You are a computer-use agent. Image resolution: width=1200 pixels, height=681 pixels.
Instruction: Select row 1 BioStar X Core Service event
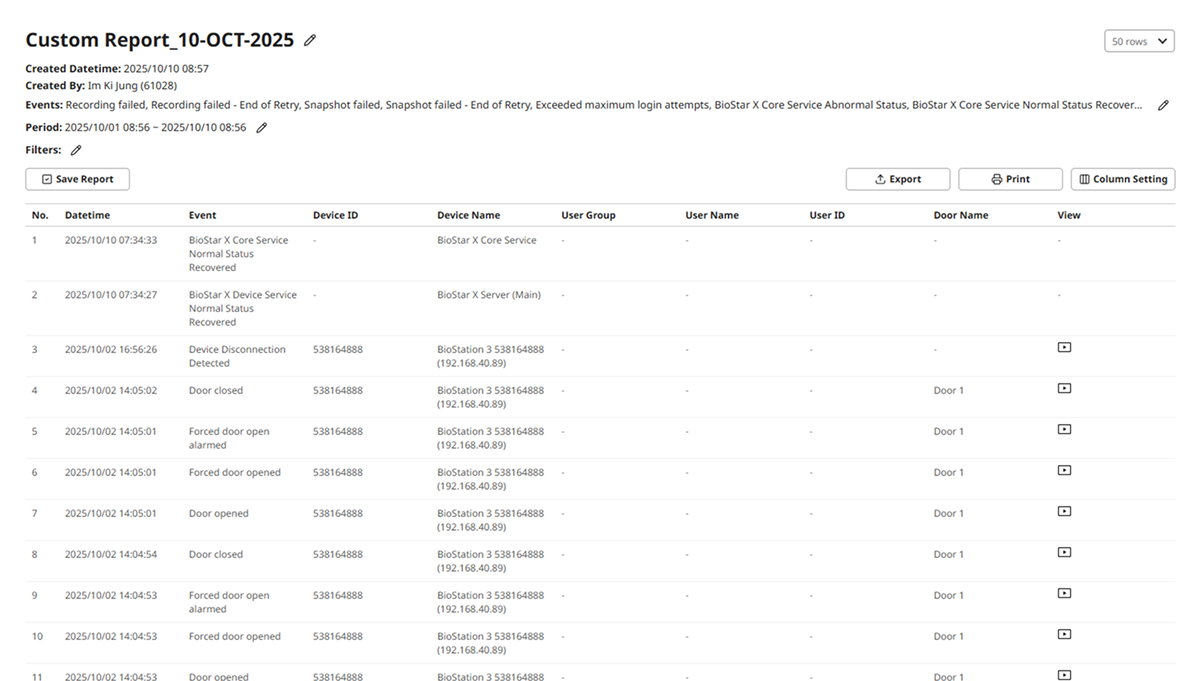coord(238,254)
